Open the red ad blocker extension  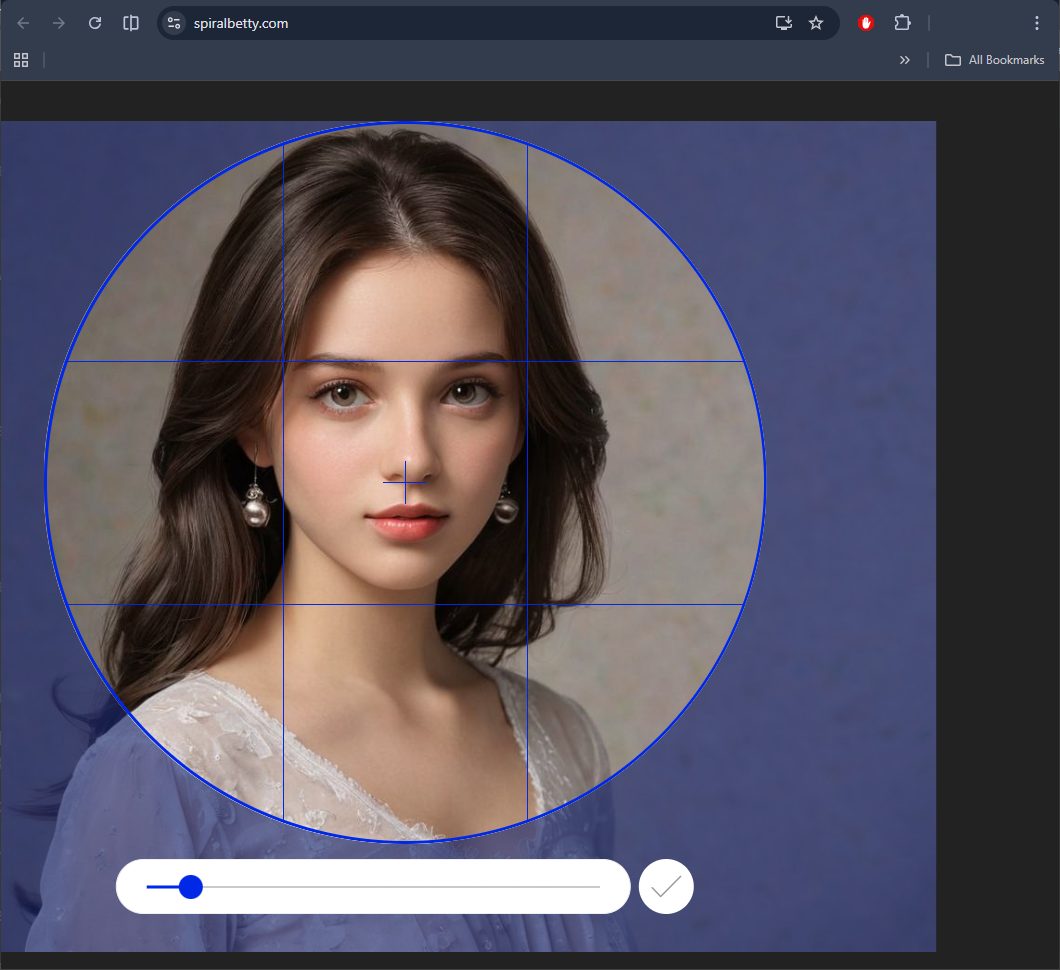point(866,23)
